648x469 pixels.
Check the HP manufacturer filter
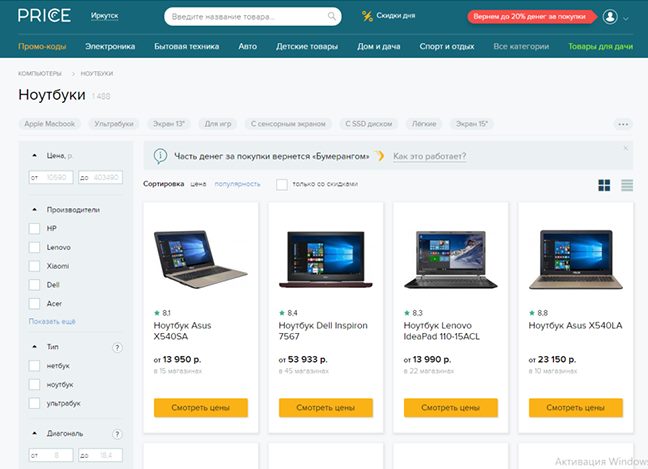[x=34, y=229]
